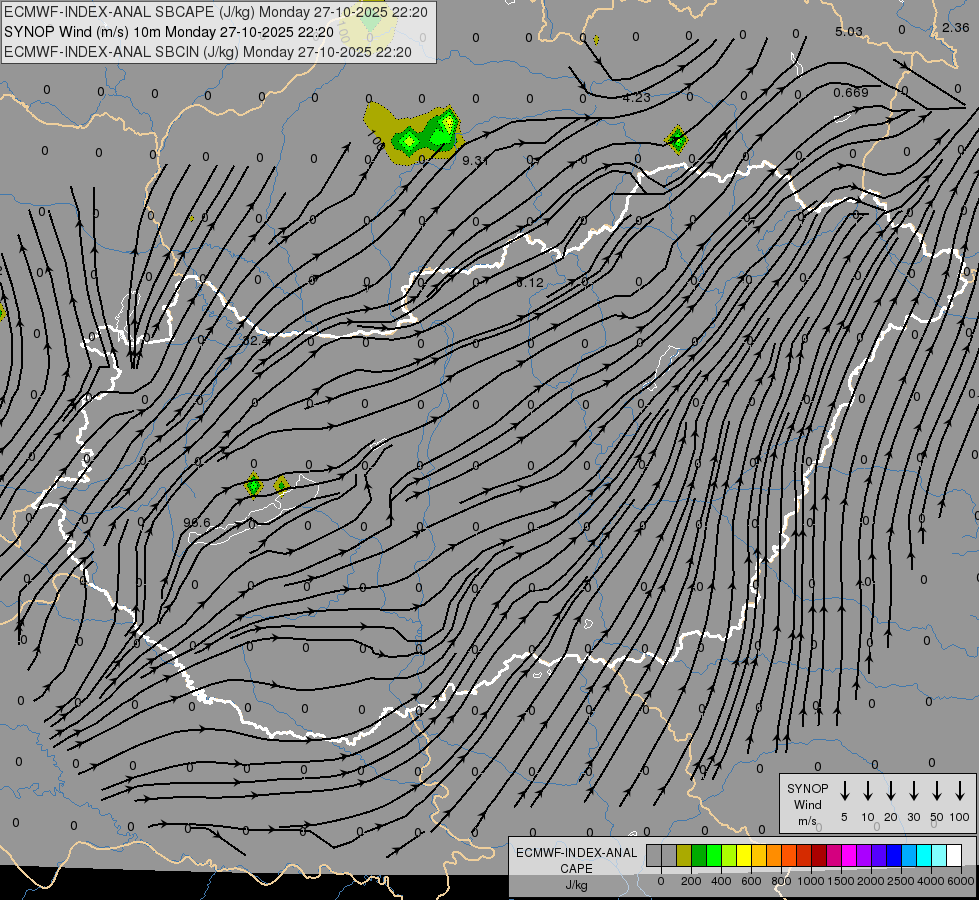The image size is (979, 900).
Task: Click the white swatch at the legend end
Action: pyautogui.click(x=955, y=855)
